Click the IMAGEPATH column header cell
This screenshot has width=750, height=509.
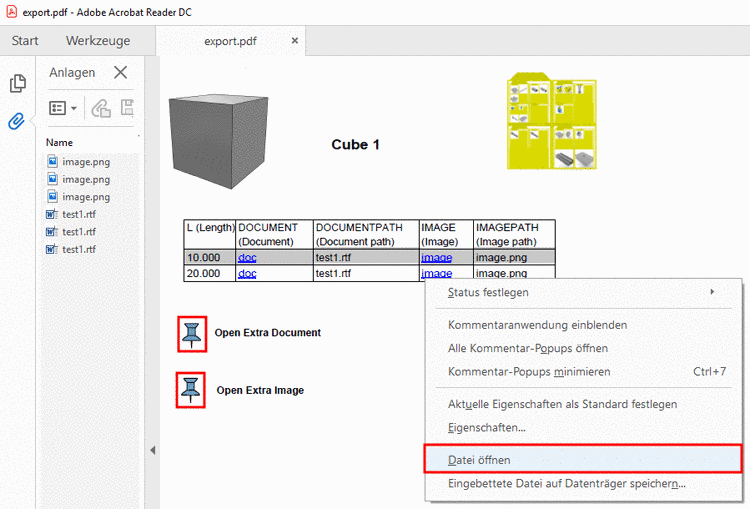(514, 234)
